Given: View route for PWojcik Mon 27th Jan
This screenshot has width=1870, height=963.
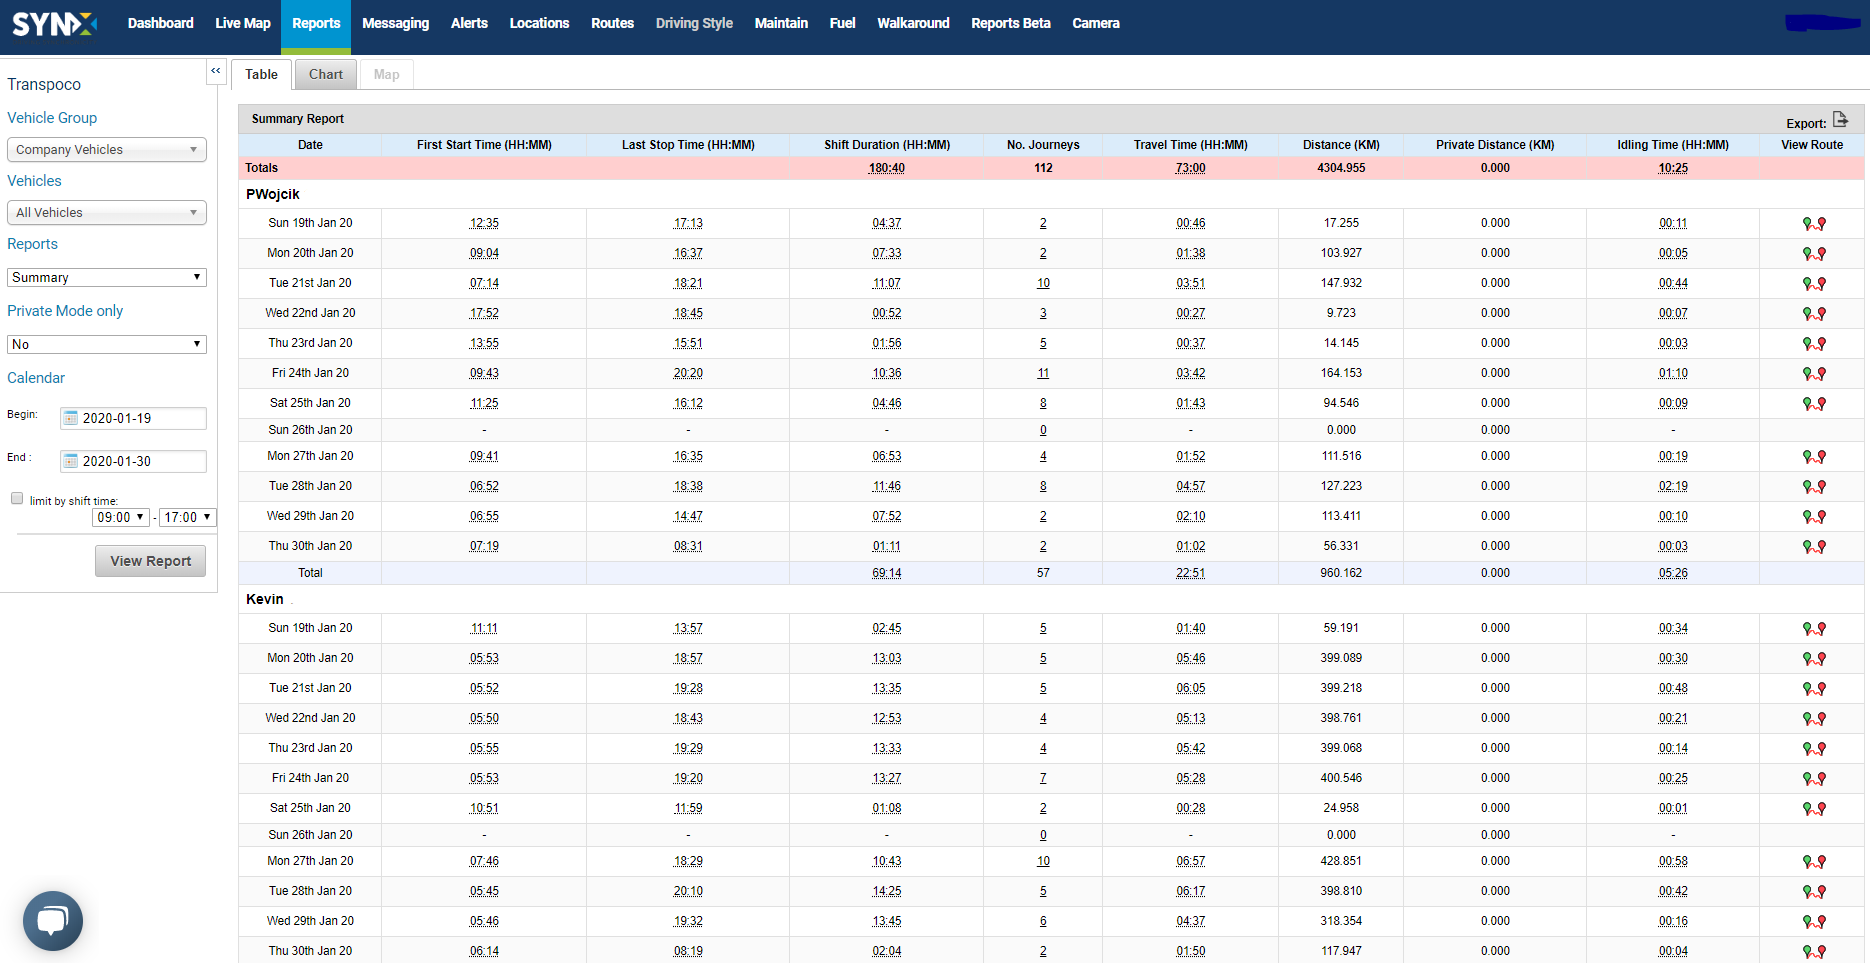Looking at the screenshot, I should (x=1814, y=457).
